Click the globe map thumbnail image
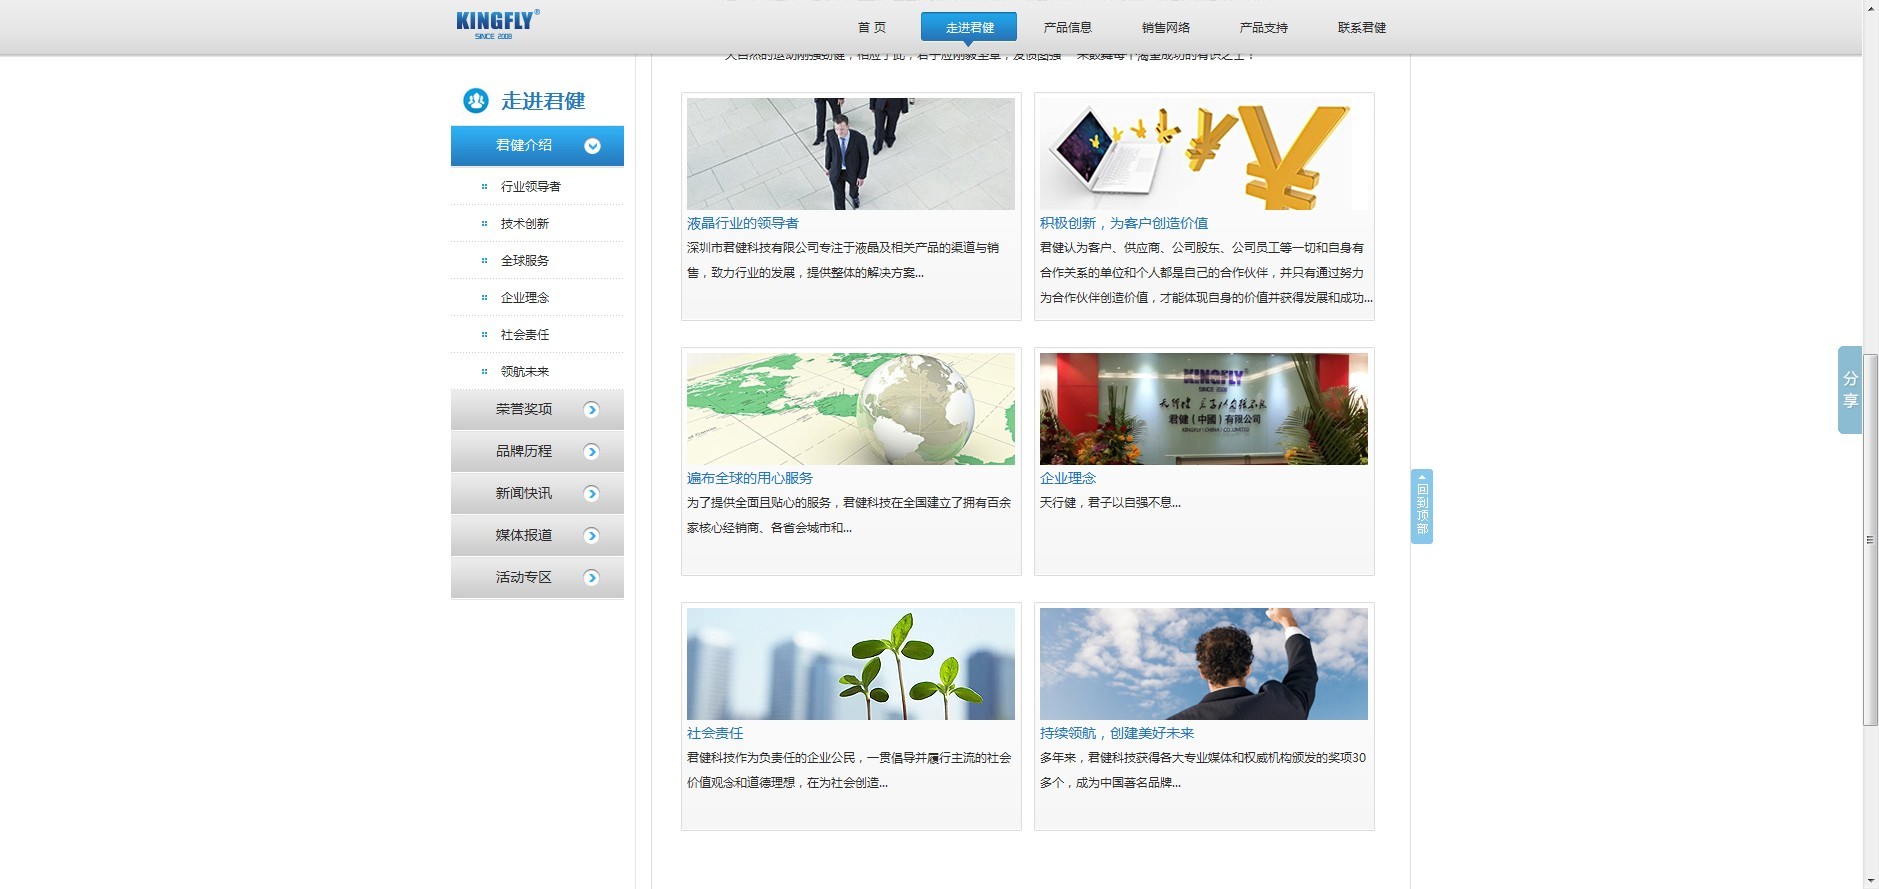Screen dimensions: 1879x889 tap(851, 409)
